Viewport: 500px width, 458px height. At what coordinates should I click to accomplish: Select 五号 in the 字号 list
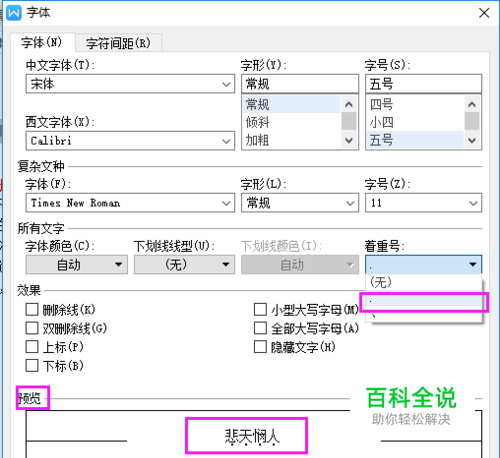(415, 140)
